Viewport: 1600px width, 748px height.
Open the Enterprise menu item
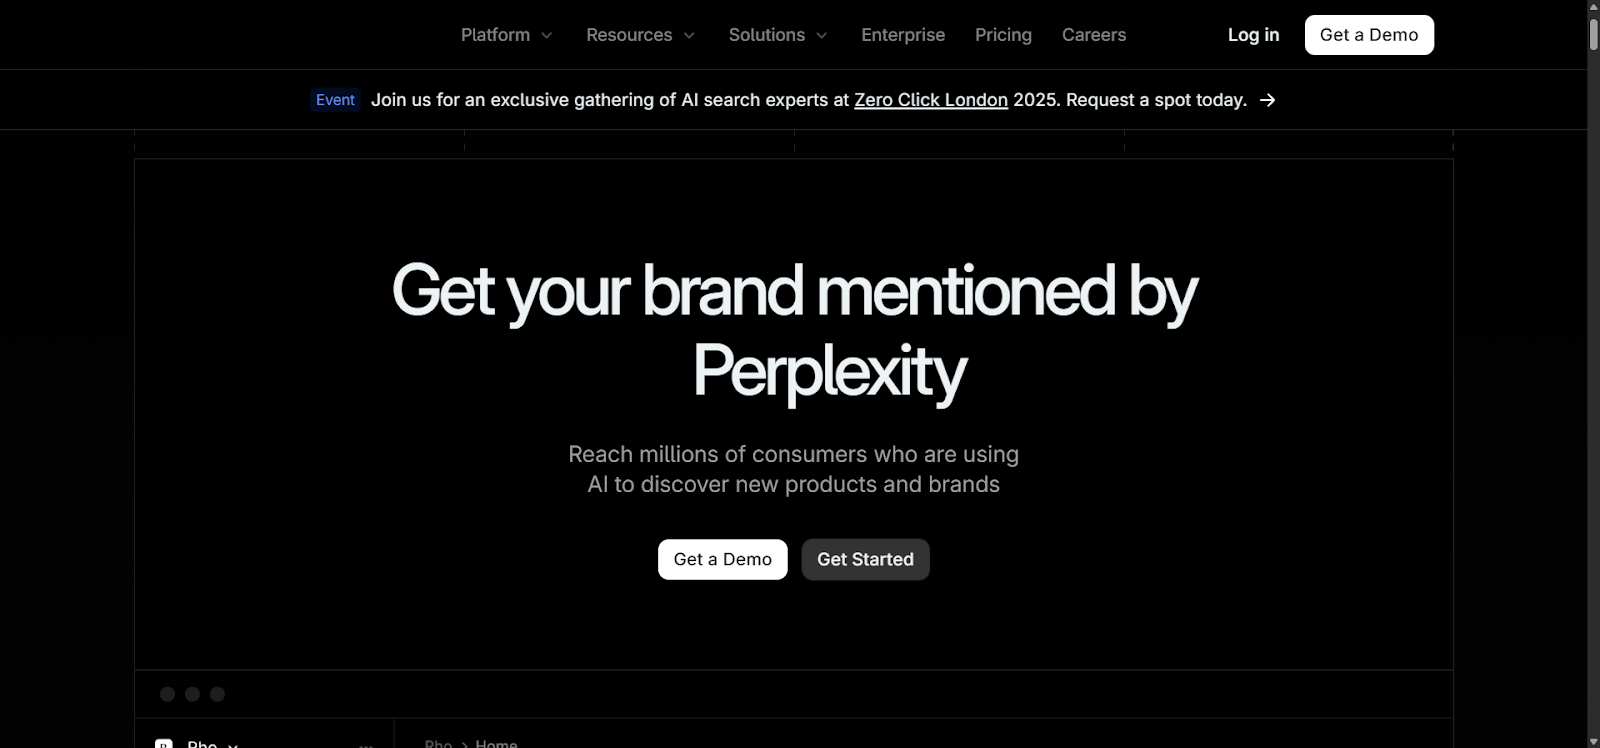coord(902,34)
